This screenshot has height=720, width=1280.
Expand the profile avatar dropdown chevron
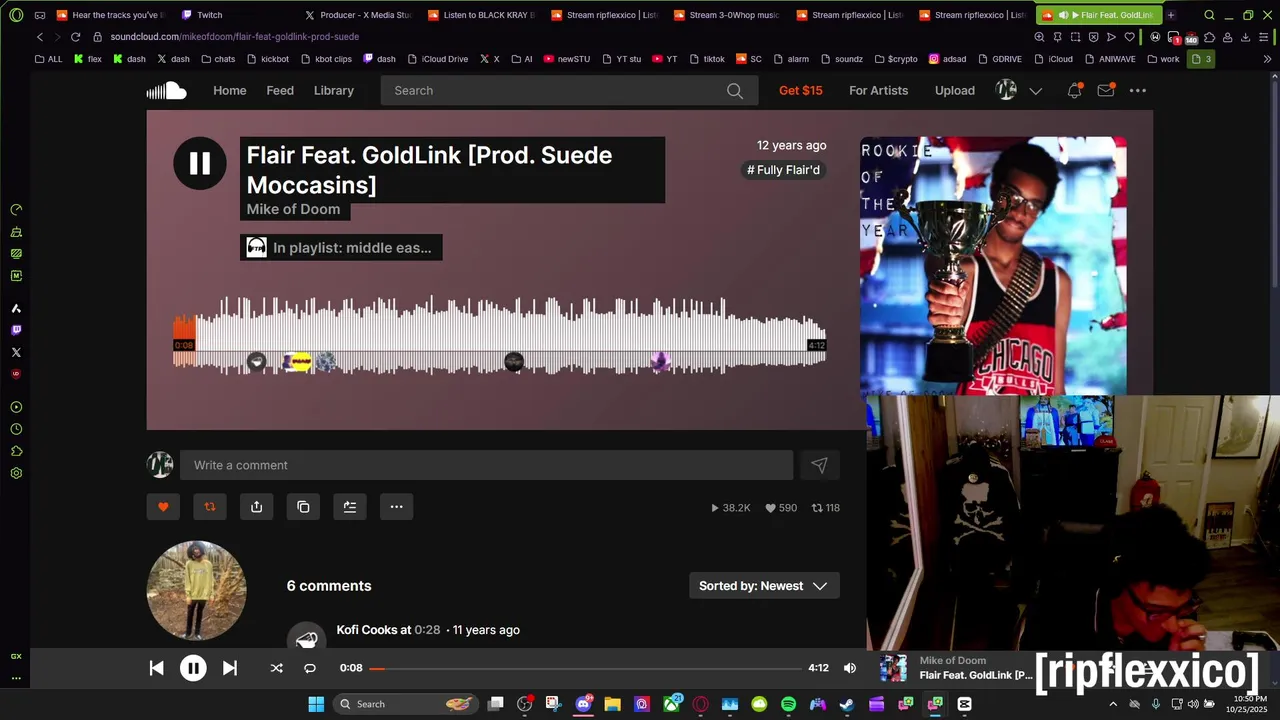pyautogui.click(x=1036, y=91)
